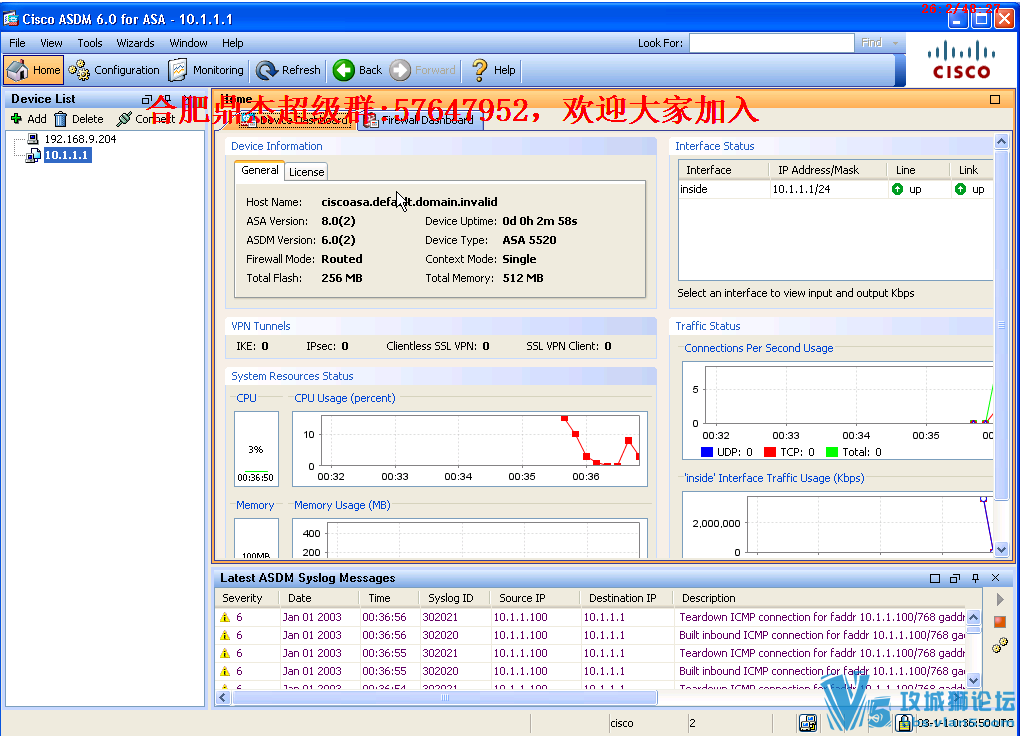Click the UDP blue legend swatch
Screen dimensions: 1020x736
click(x=707, y=452)
